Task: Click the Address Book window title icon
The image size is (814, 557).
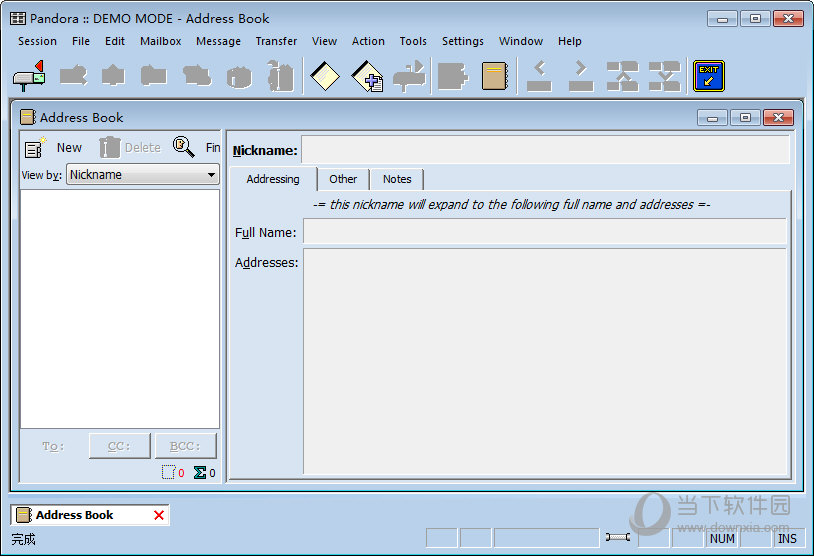Action: click(x=28, y=117)
